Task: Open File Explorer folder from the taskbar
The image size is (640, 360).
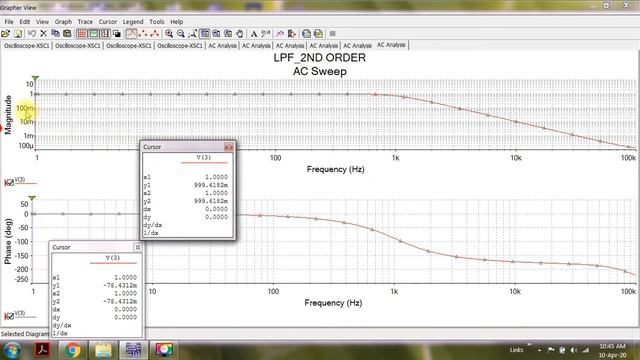Action: click(103, 350)
